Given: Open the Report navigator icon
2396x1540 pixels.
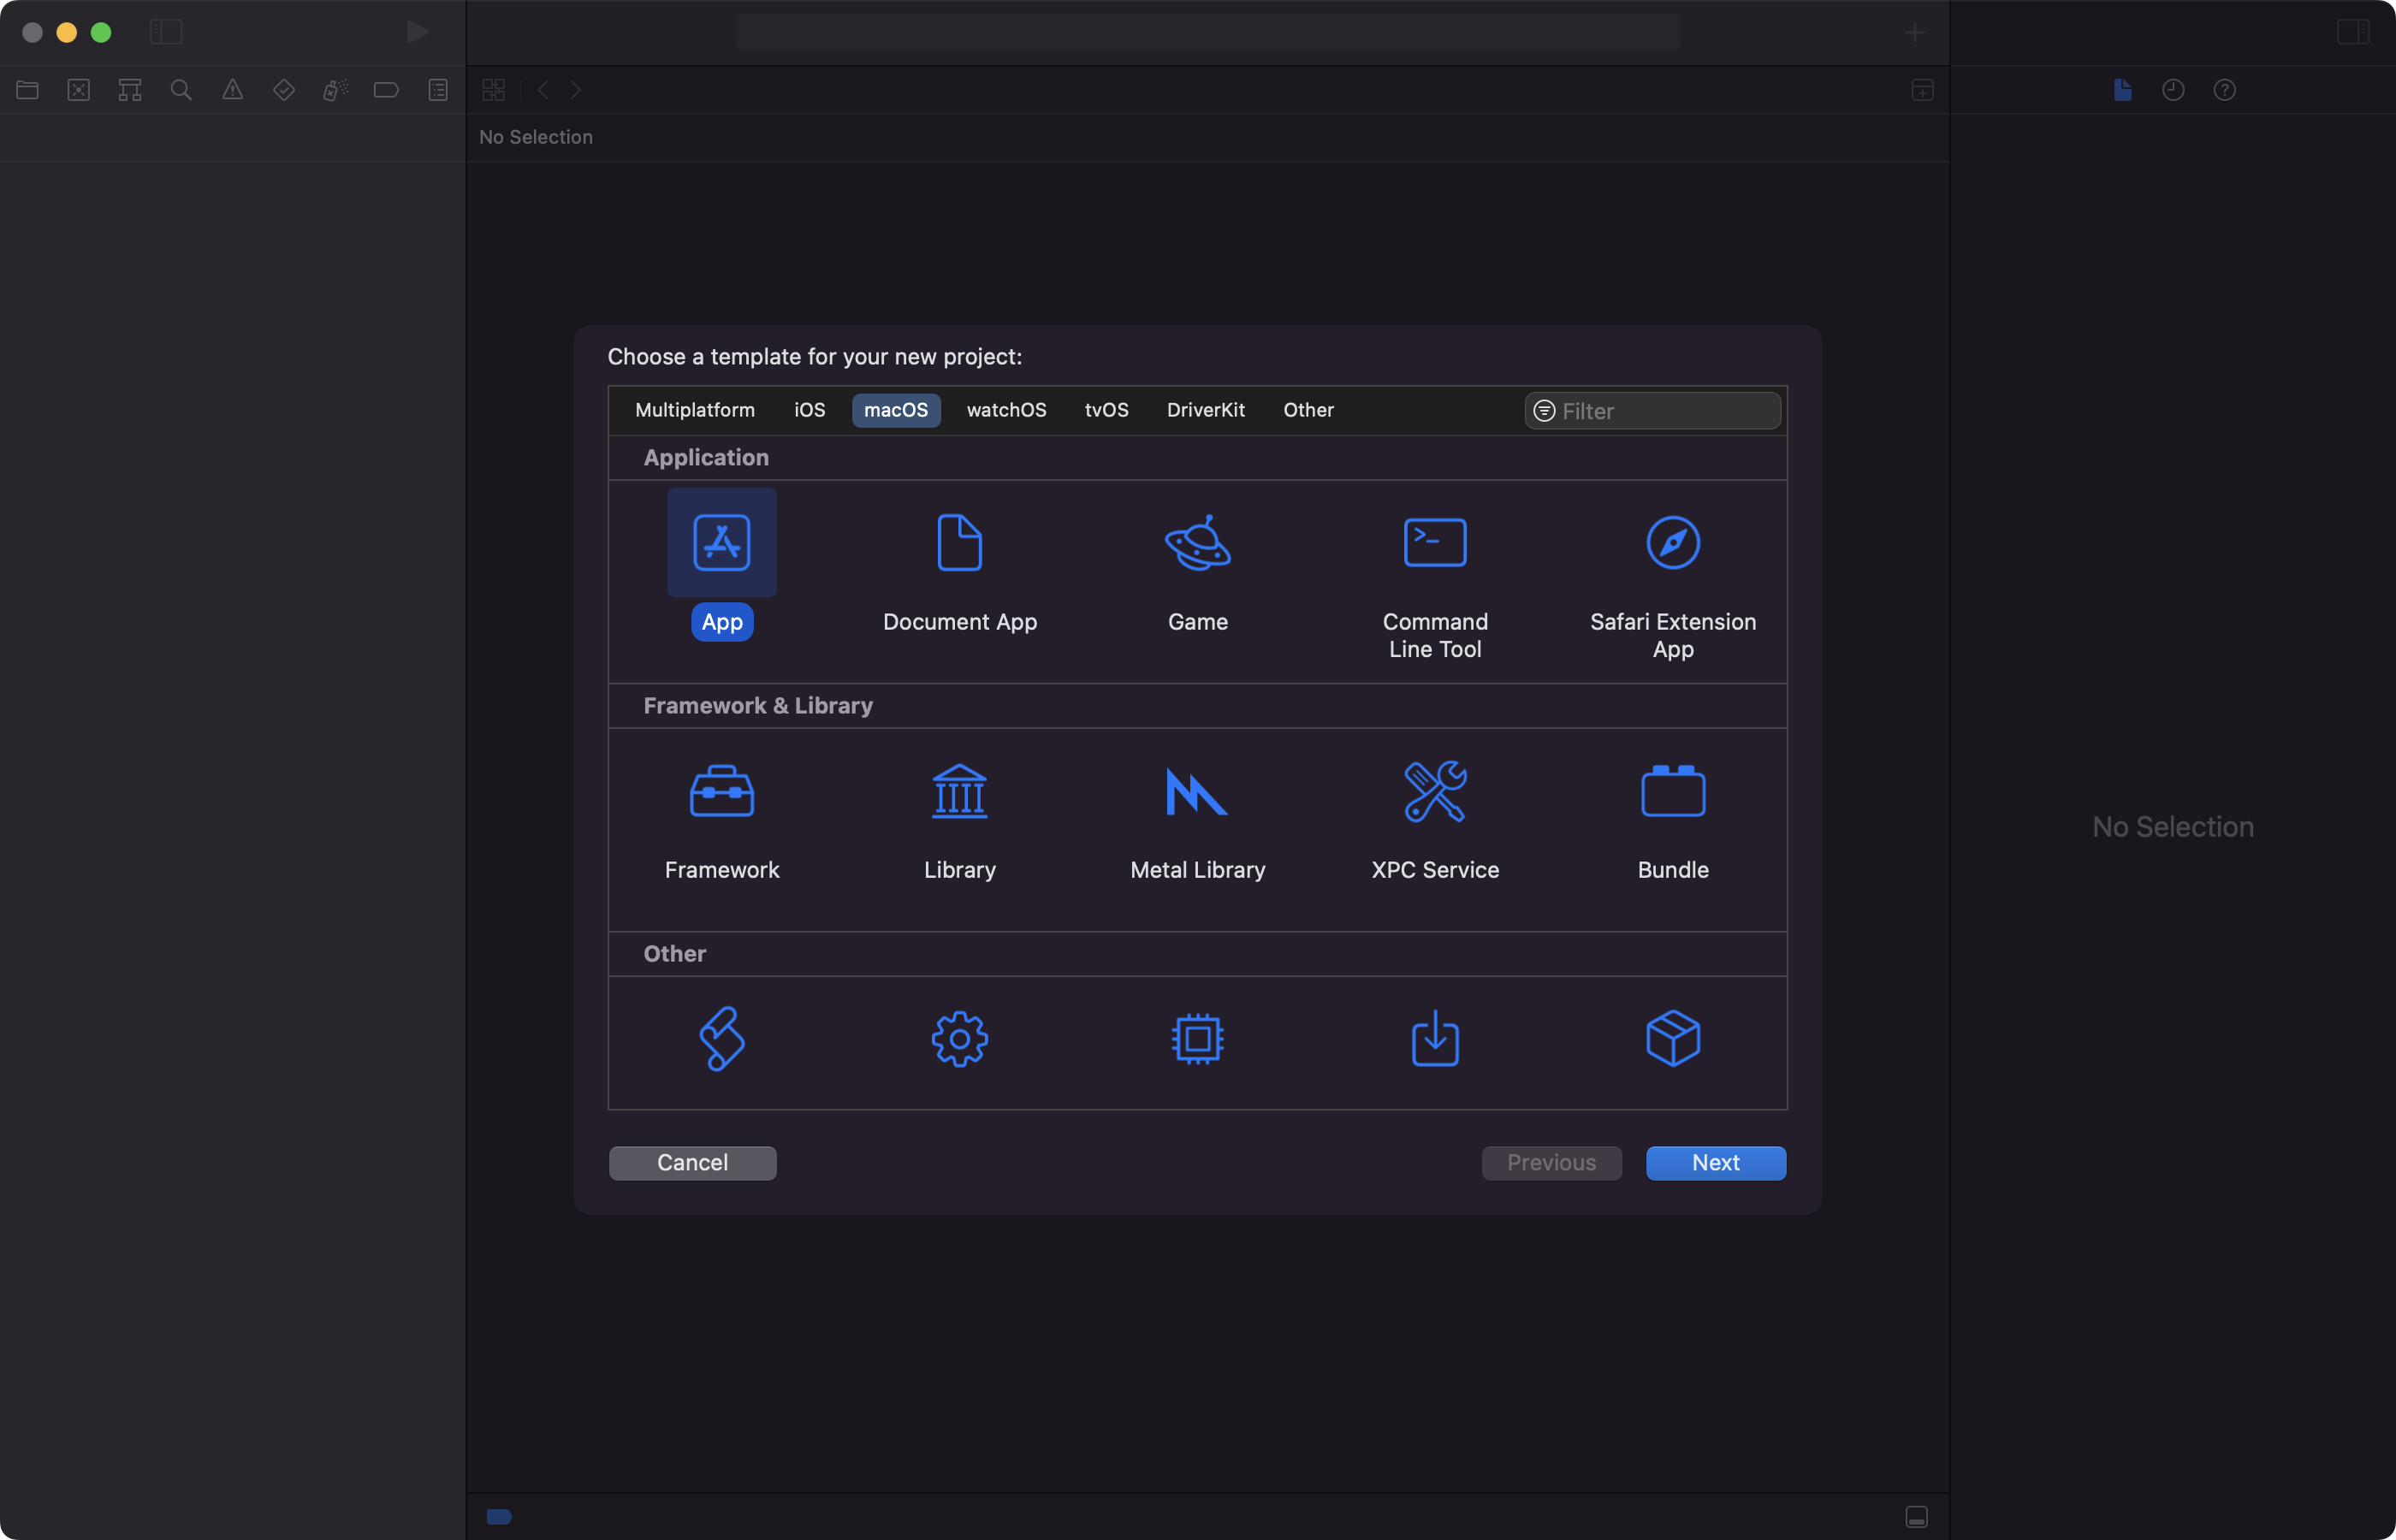Looking at the screenshot, I should (x=438, y=90).
